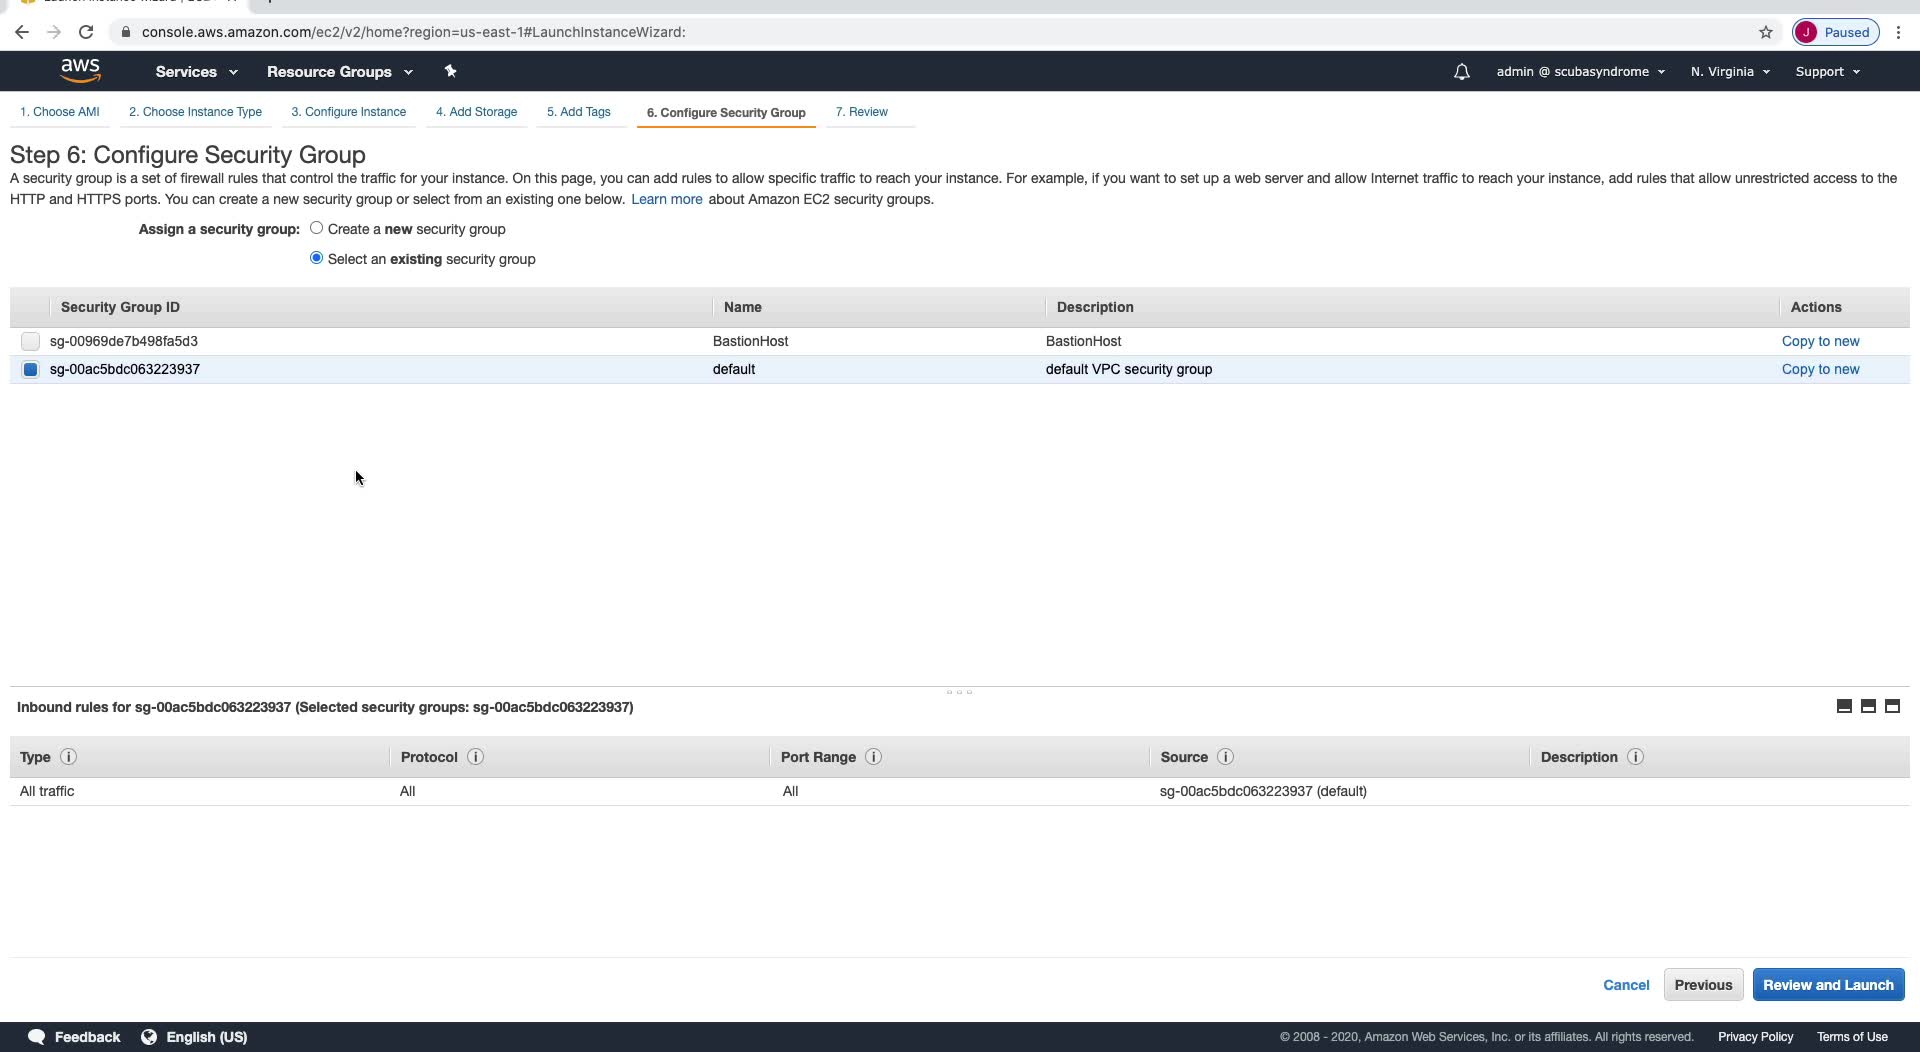
Task: Click the pin shortcuts icon in navbar
Action: (x=450, y=71)
